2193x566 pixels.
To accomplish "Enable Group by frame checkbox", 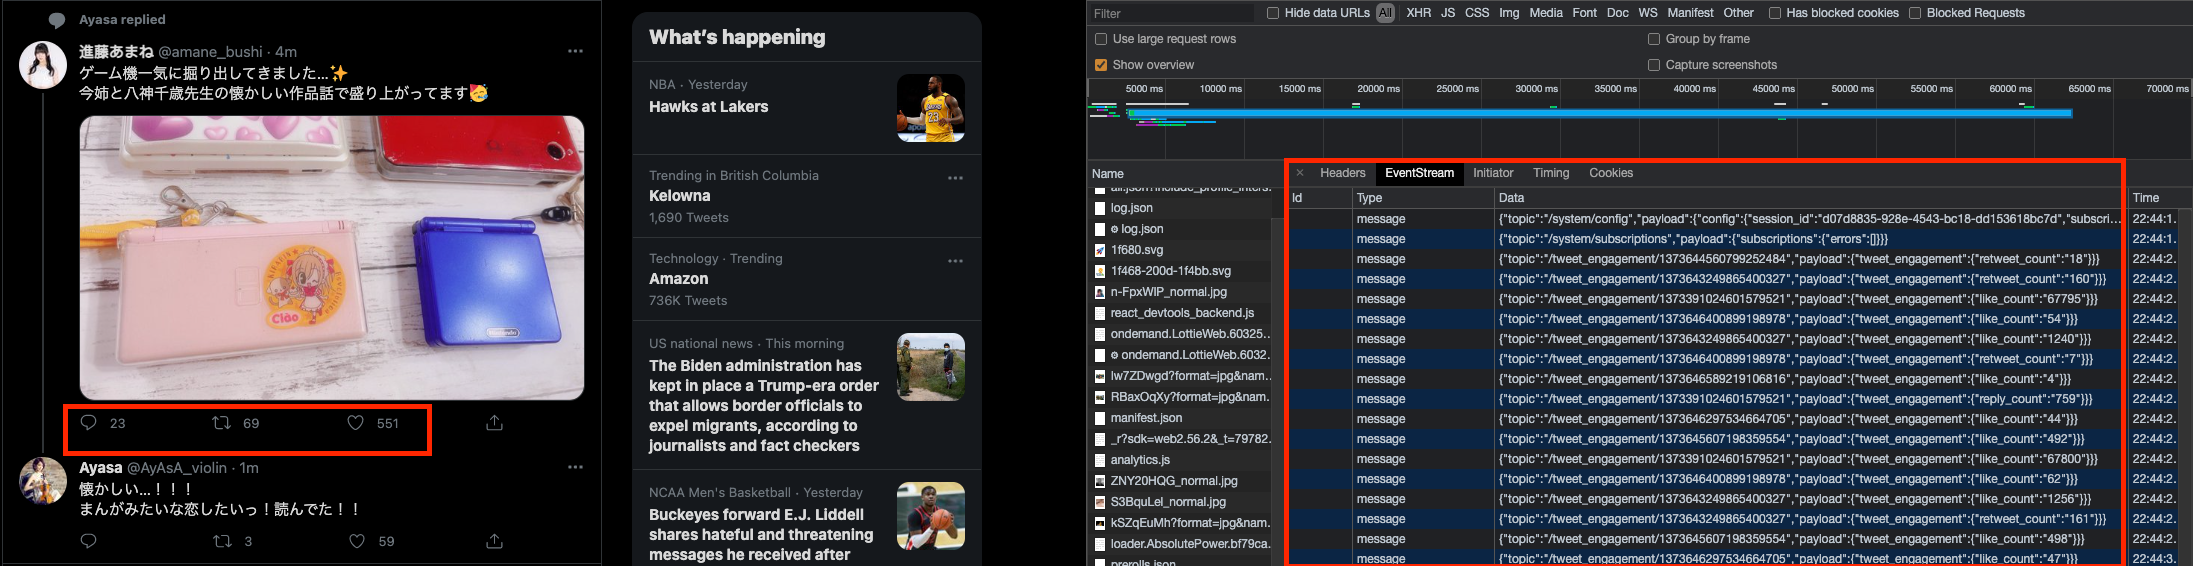I will tap(1654, 39).
